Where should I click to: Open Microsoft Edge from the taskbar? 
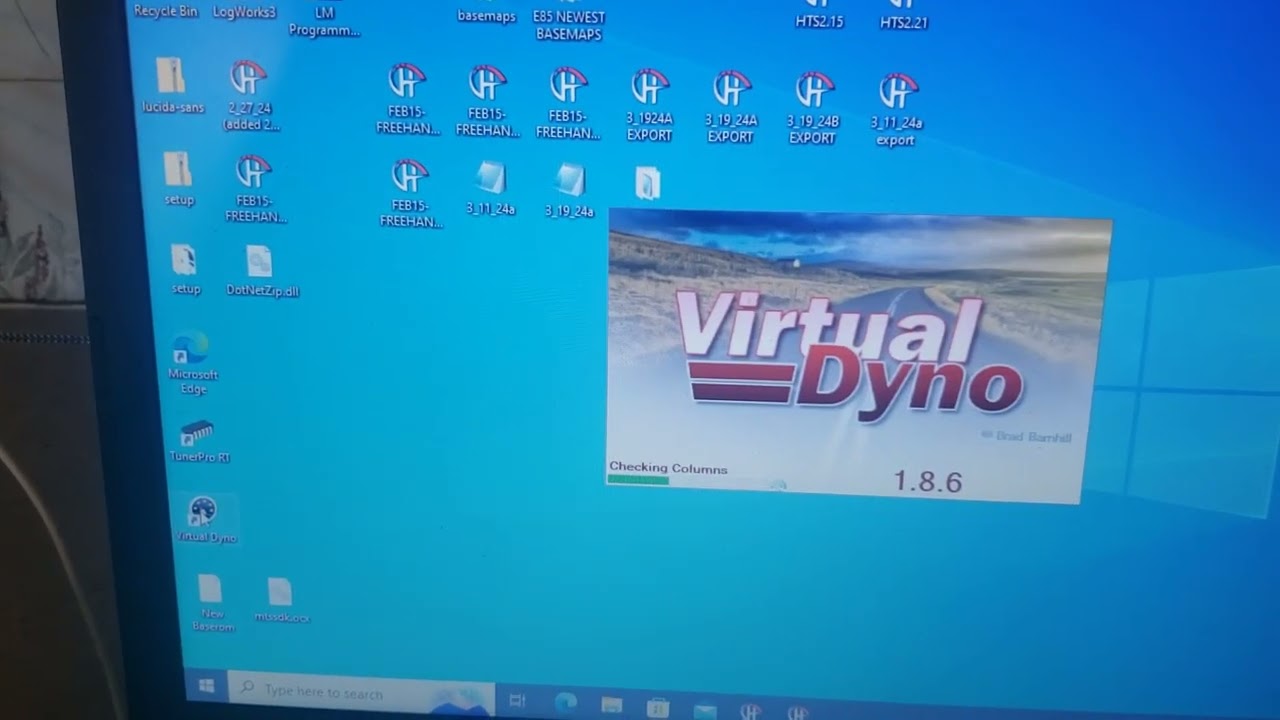pos(565,703)
